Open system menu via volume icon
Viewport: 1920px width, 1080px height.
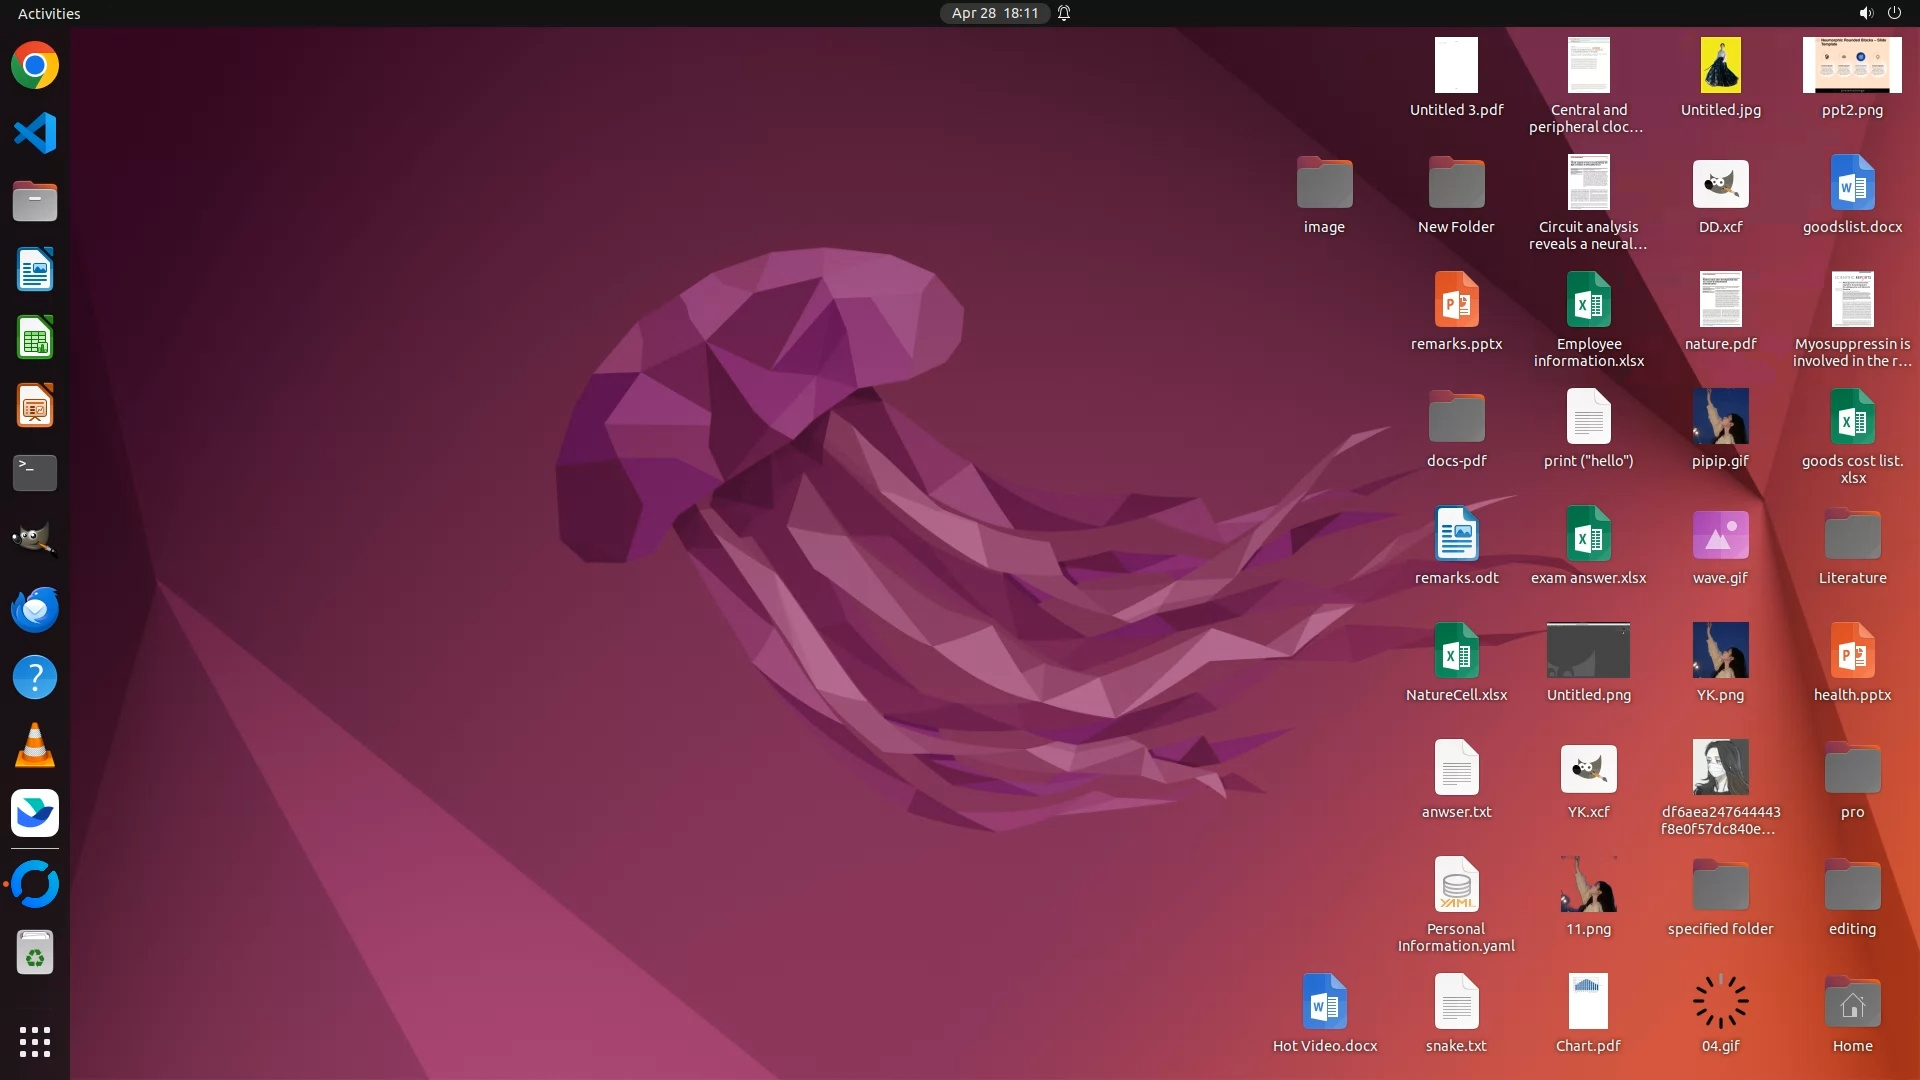[1865, 13]
